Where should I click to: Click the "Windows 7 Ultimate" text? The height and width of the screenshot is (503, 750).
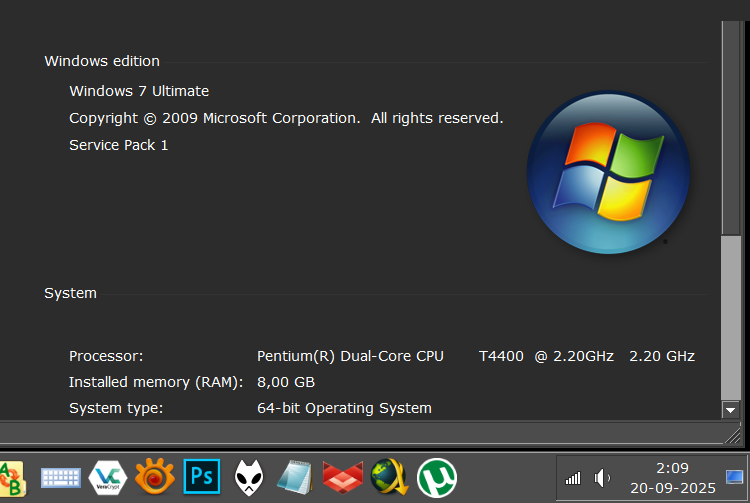point(139,91)
